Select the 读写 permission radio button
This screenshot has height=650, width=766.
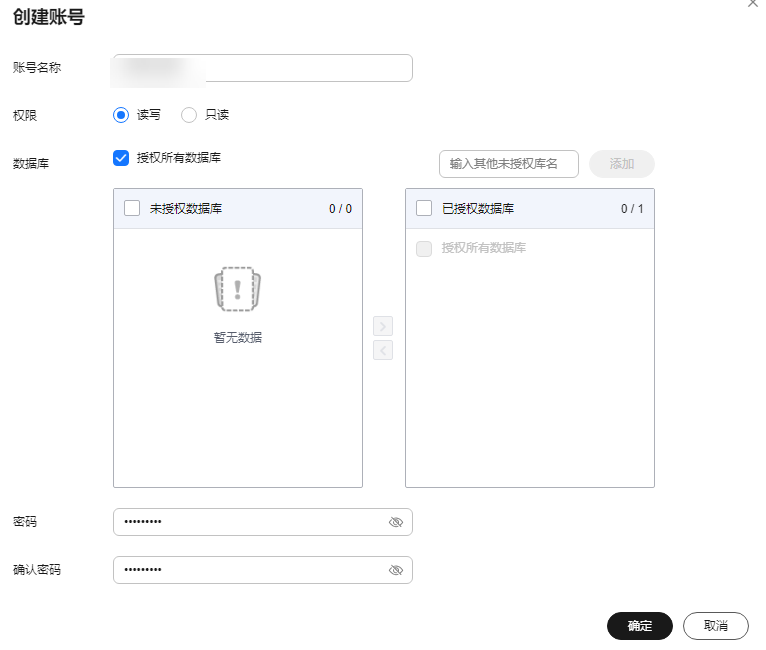[x=121, y=115]
